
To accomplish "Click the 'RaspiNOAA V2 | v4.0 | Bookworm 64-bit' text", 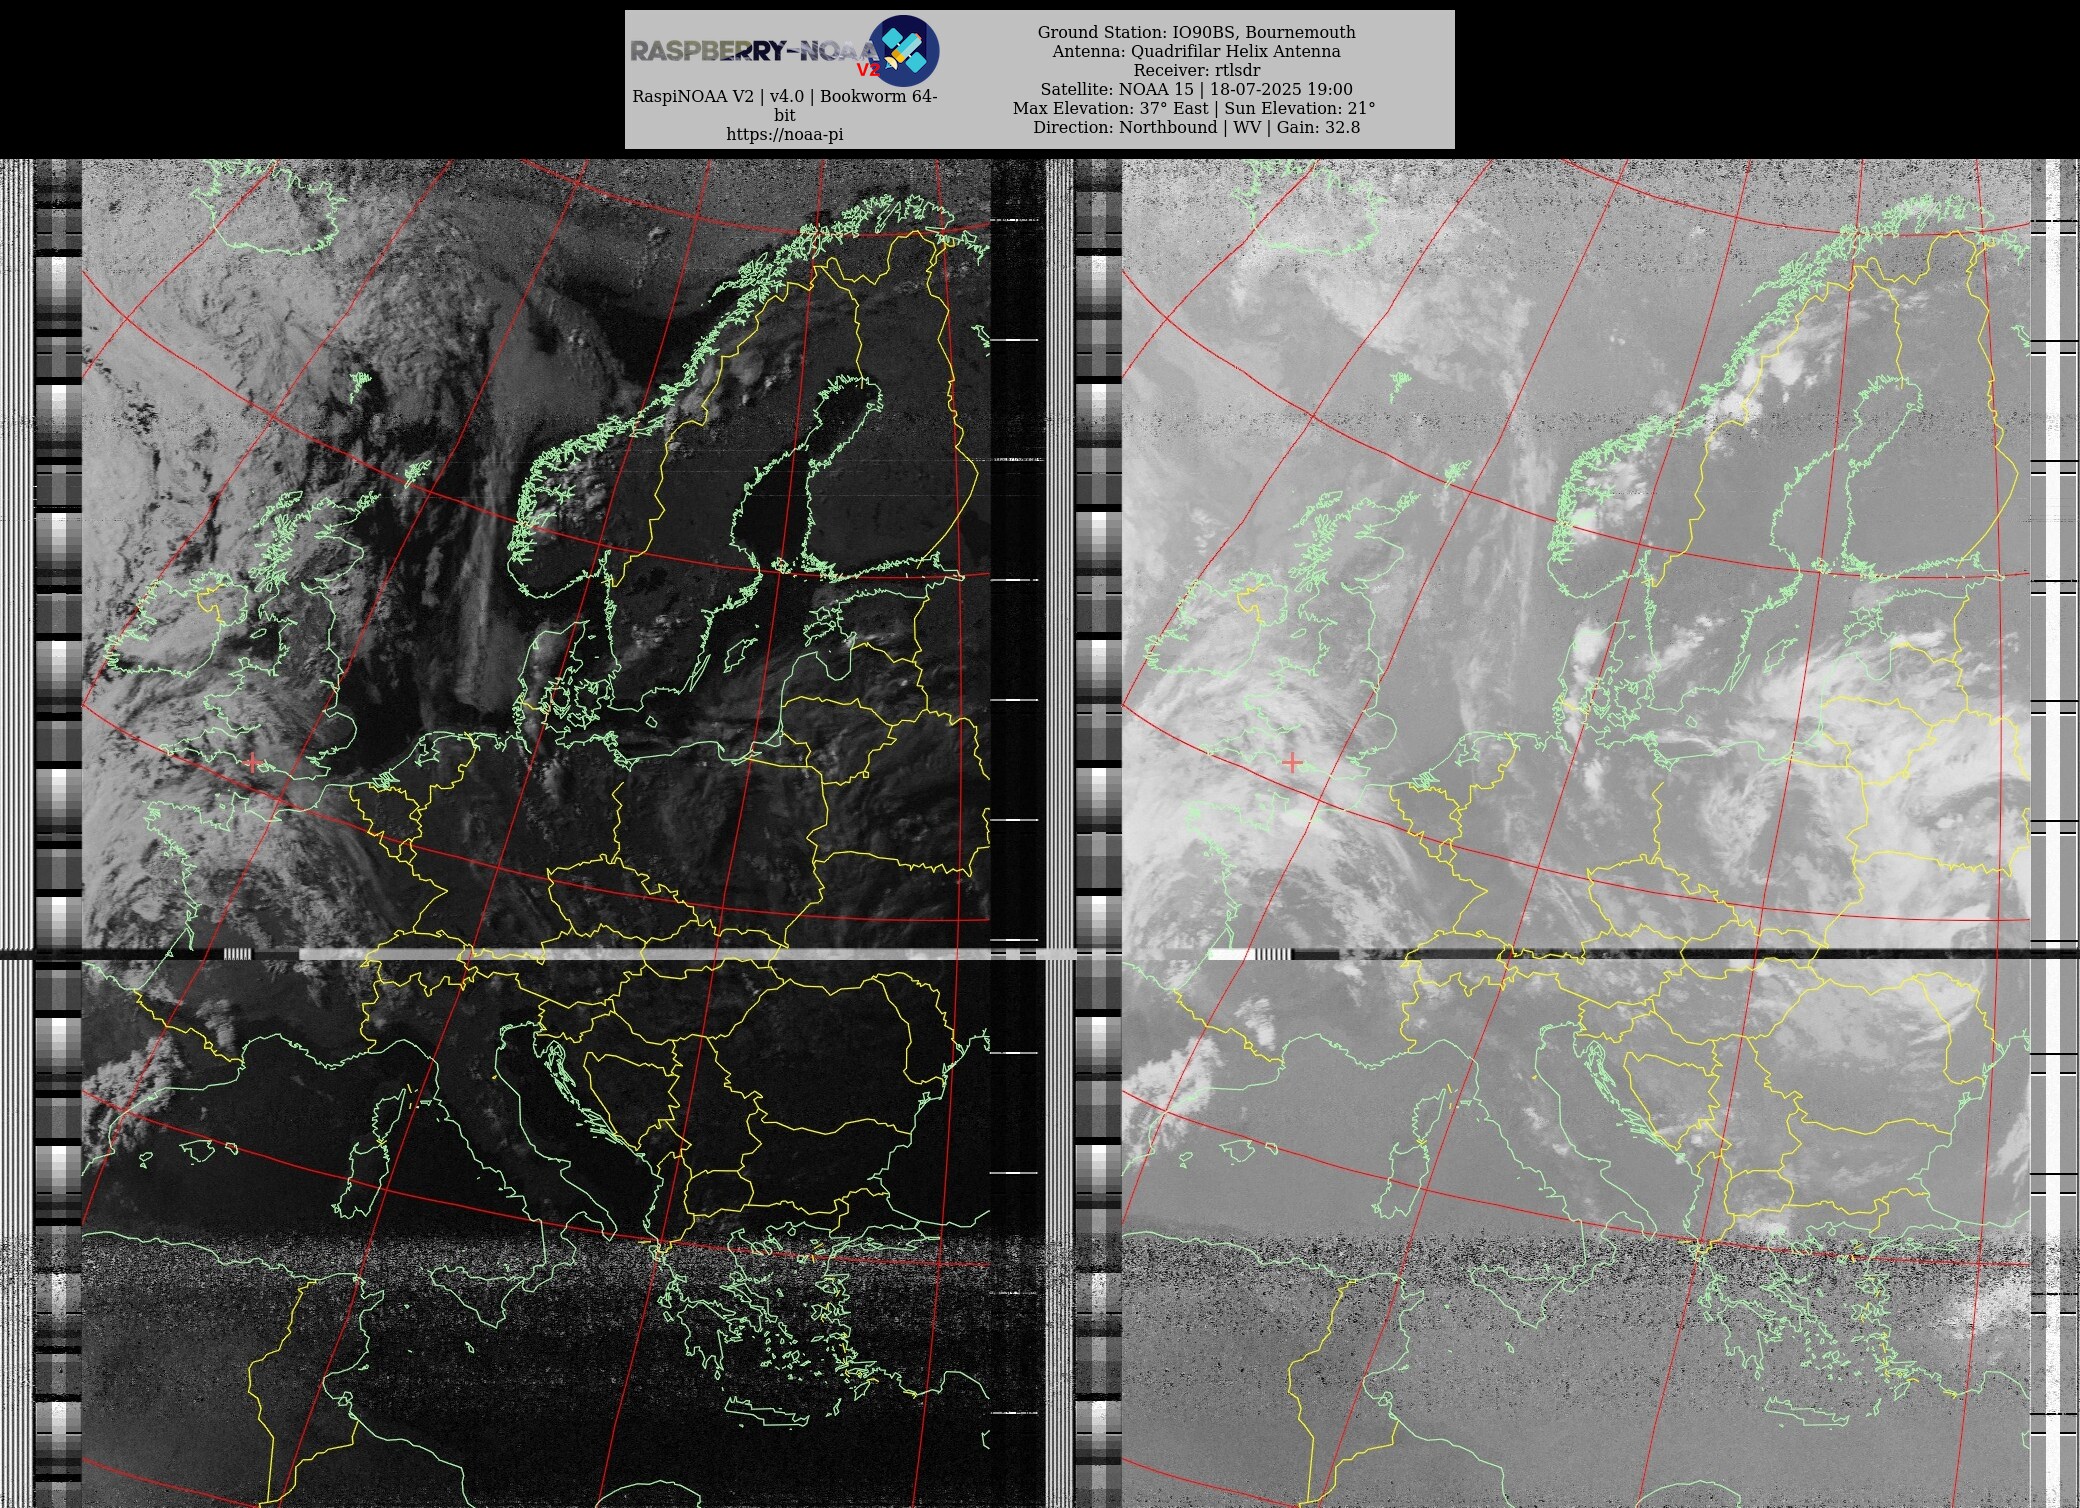I will [x=785, y=106].
